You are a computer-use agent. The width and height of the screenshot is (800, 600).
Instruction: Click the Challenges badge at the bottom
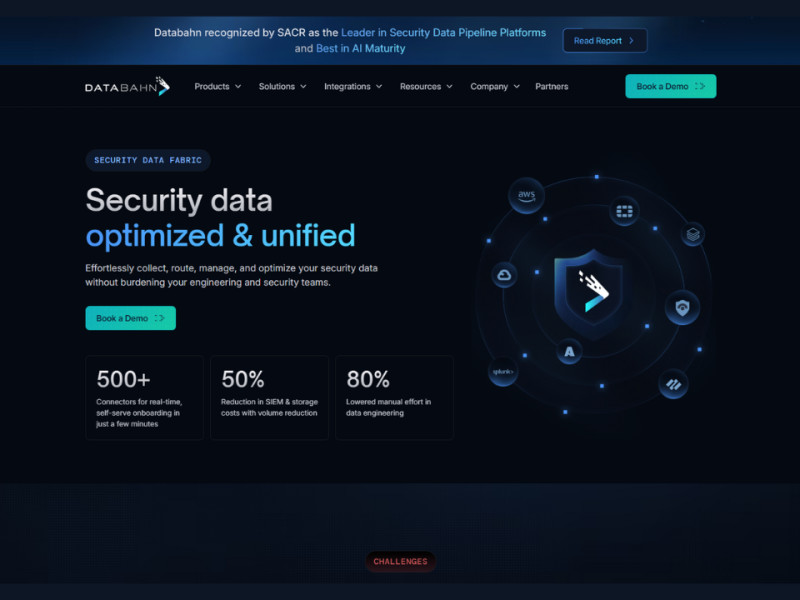coord(401,561)
